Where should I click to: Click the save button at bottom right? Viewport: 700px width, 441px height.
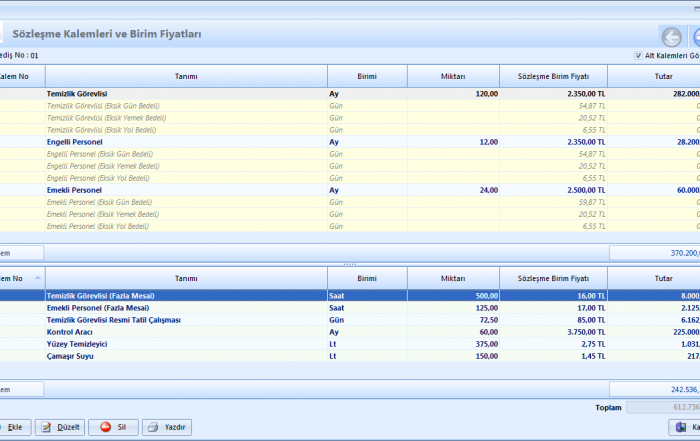tap(685, 427)
